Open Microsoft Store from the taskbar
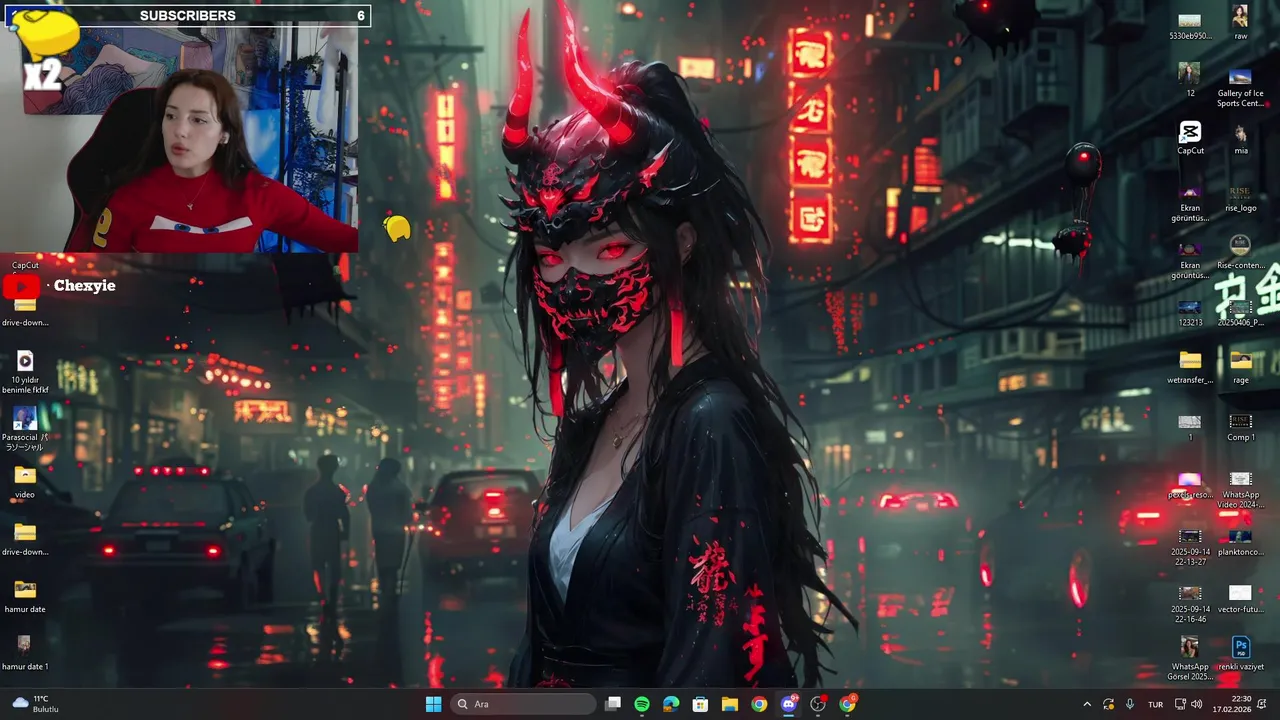The image size is (1280, 720). (x=700, y=704)
